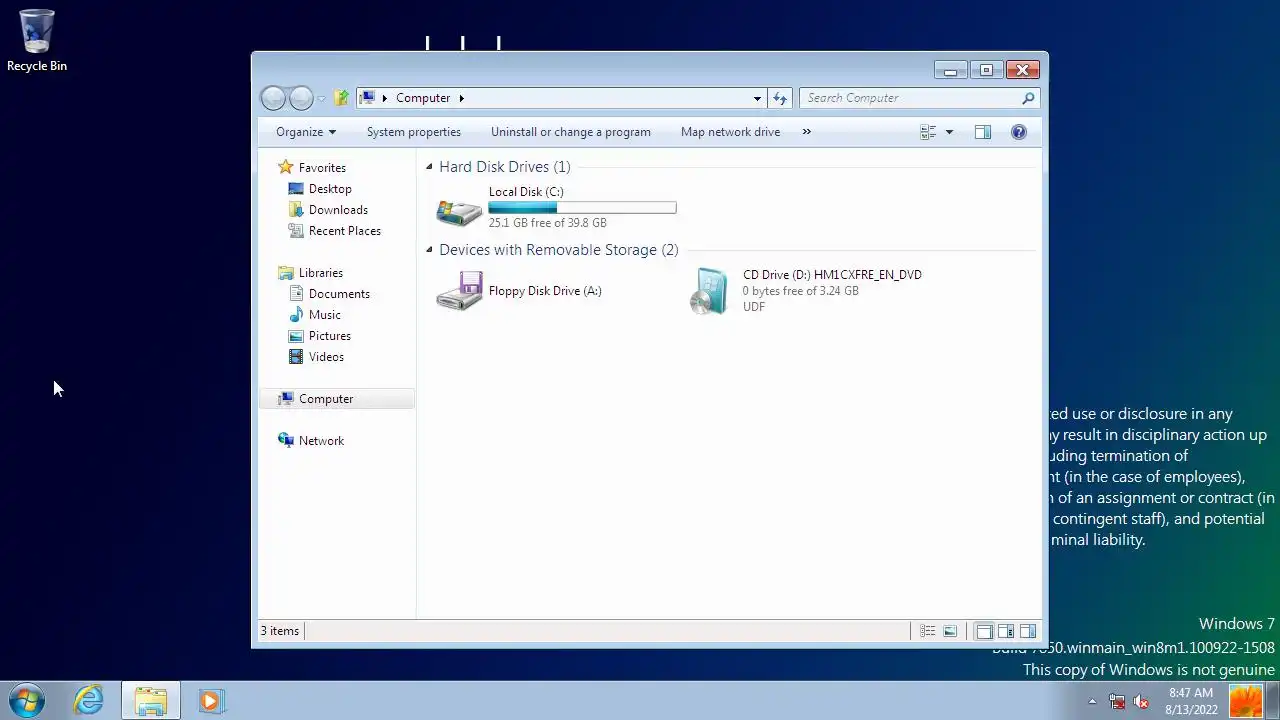This screenshot has width=1280, height=720.
Task: Click the taskbar clock showing 8:47 AM
Action: click(x=1191, y=701)
